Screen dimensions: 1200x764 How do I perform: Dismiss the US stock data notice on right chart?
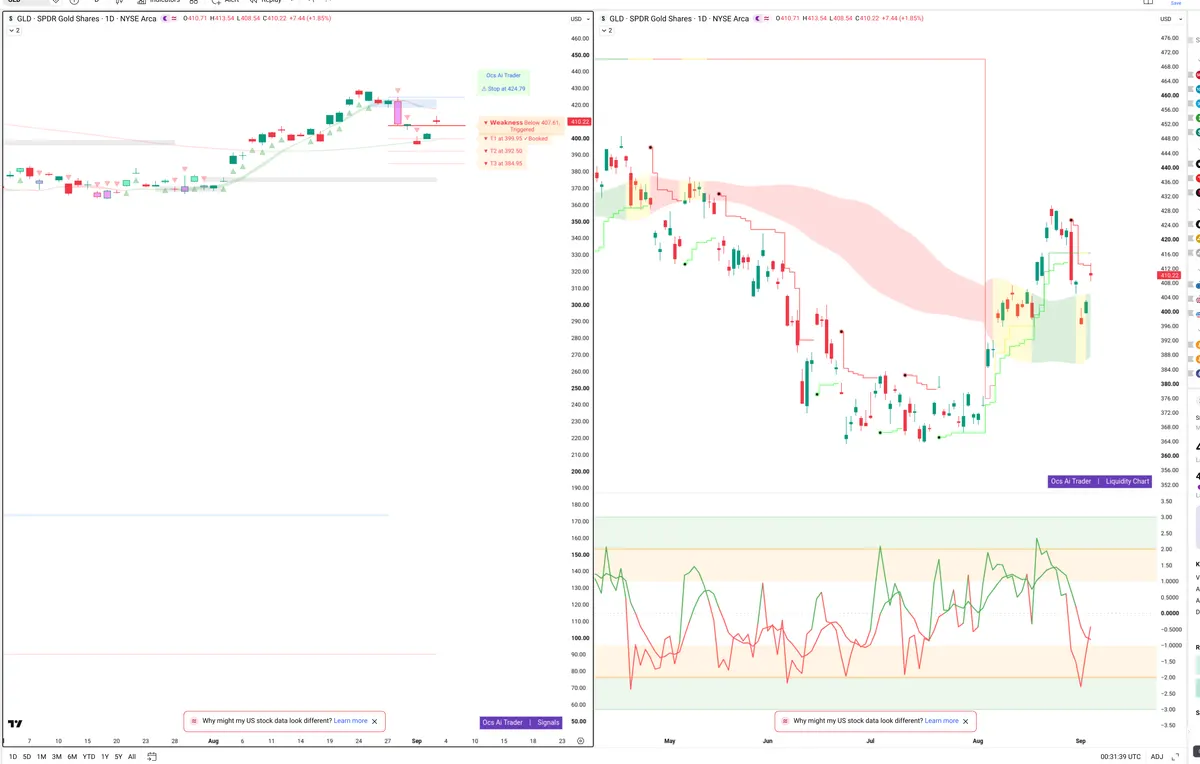coord(966,721)
